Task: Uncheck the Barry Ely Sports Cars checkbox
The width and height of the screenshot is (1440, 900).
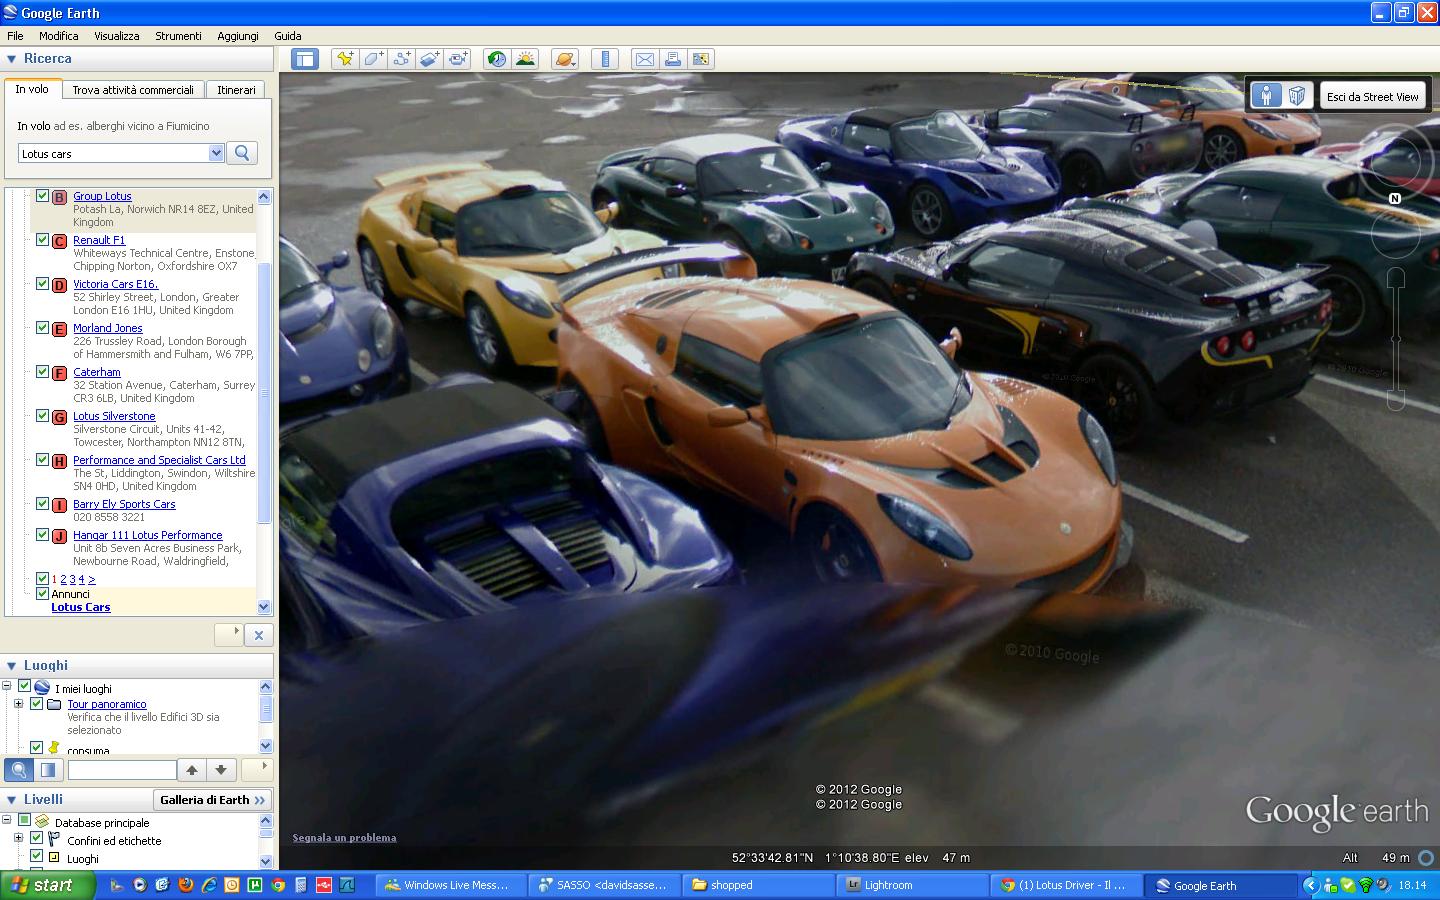Action: (42, 504)
